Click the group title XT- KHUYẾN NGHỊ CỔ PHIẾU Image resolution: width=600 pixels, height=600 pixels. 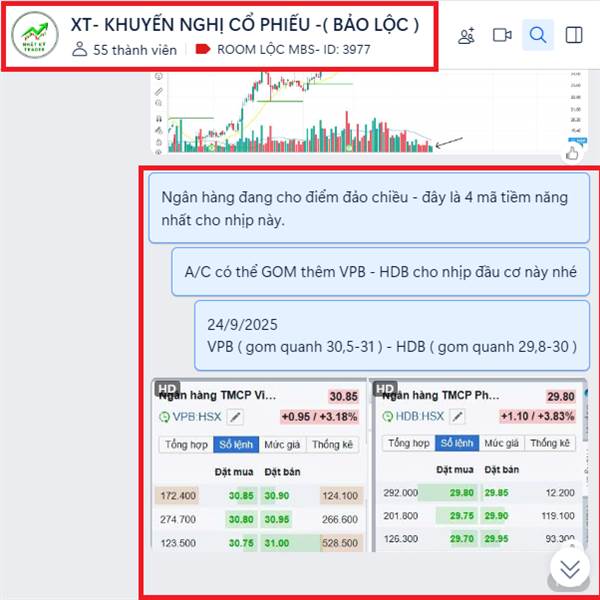coord(245,25)
